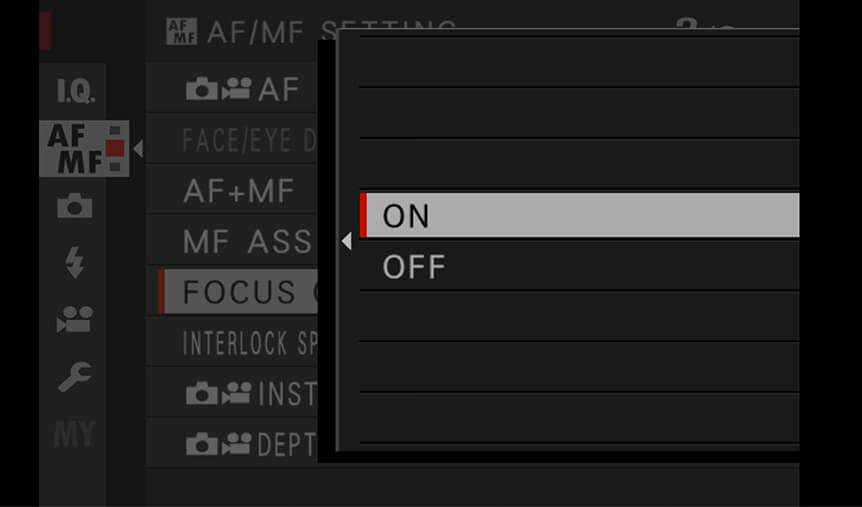Open the wrench setup menu icon
862x507 pixels.
point(75,377)
